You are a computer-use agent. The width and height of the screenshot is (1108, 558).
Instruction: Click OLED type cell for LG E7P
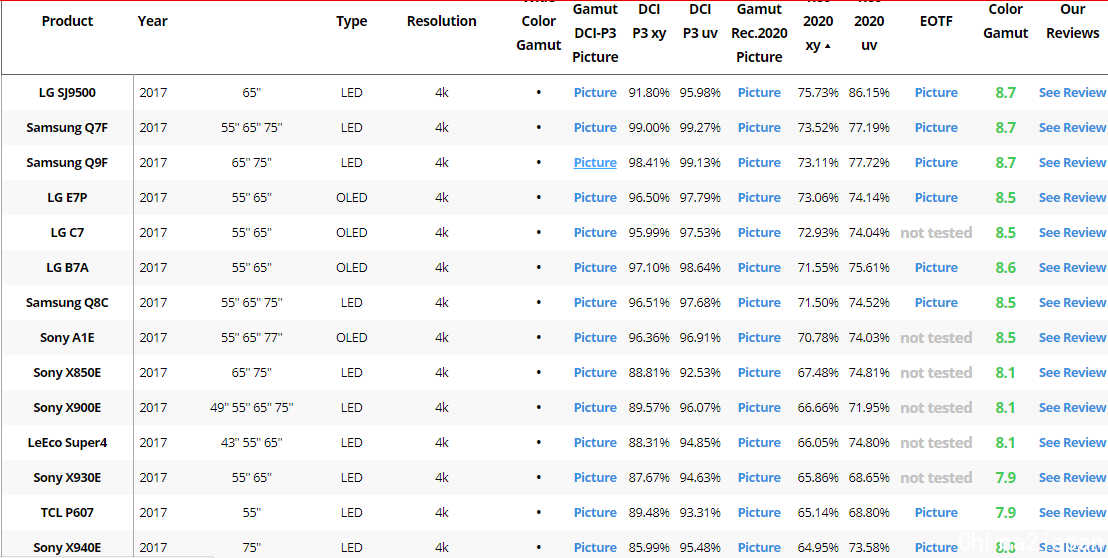pos(351,198)
